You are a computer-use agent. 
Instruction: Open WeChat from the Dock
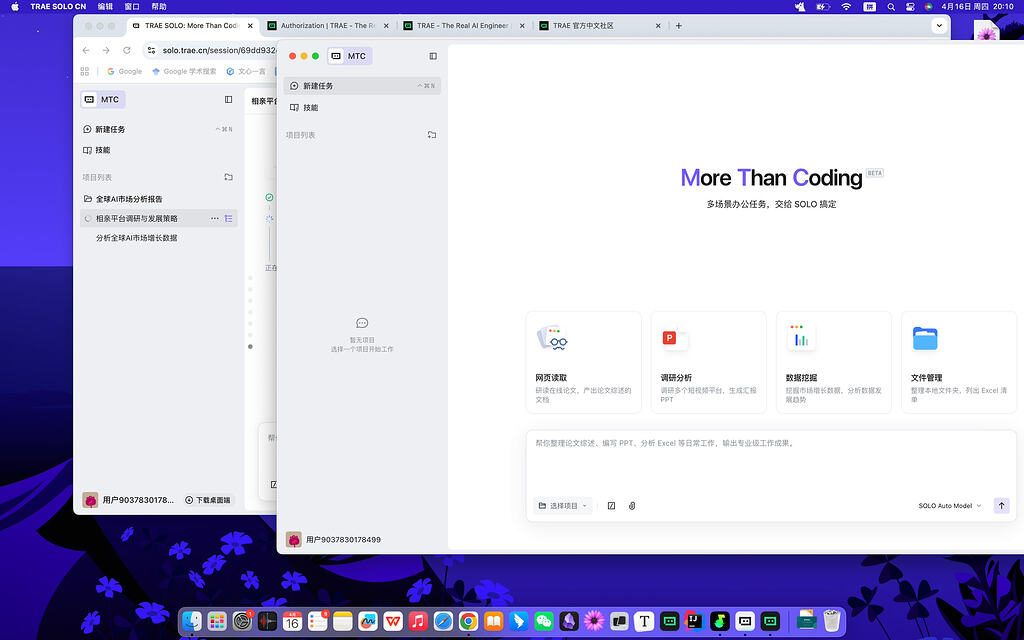pyautogui.click(x=543, y=620)
